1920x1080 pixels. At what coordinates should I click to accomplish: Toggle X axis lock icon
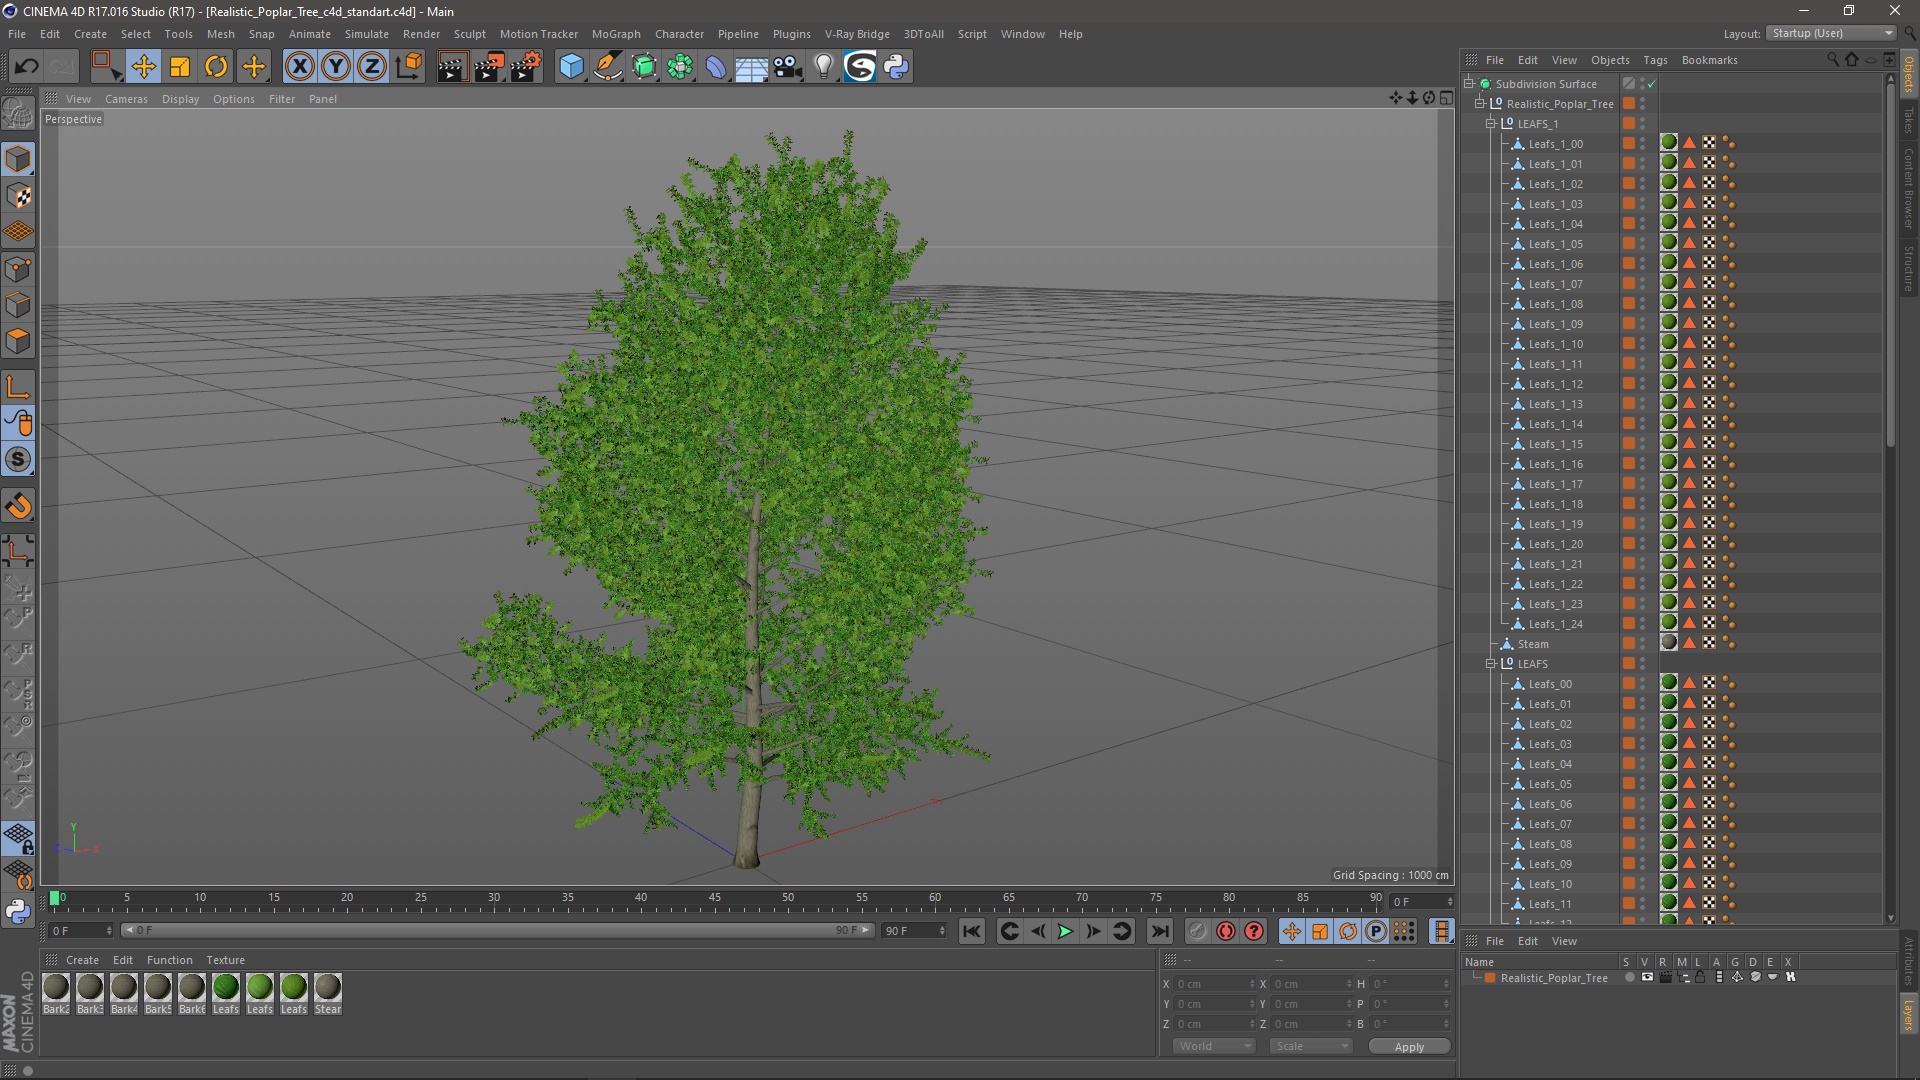click(x=299, y=67)
